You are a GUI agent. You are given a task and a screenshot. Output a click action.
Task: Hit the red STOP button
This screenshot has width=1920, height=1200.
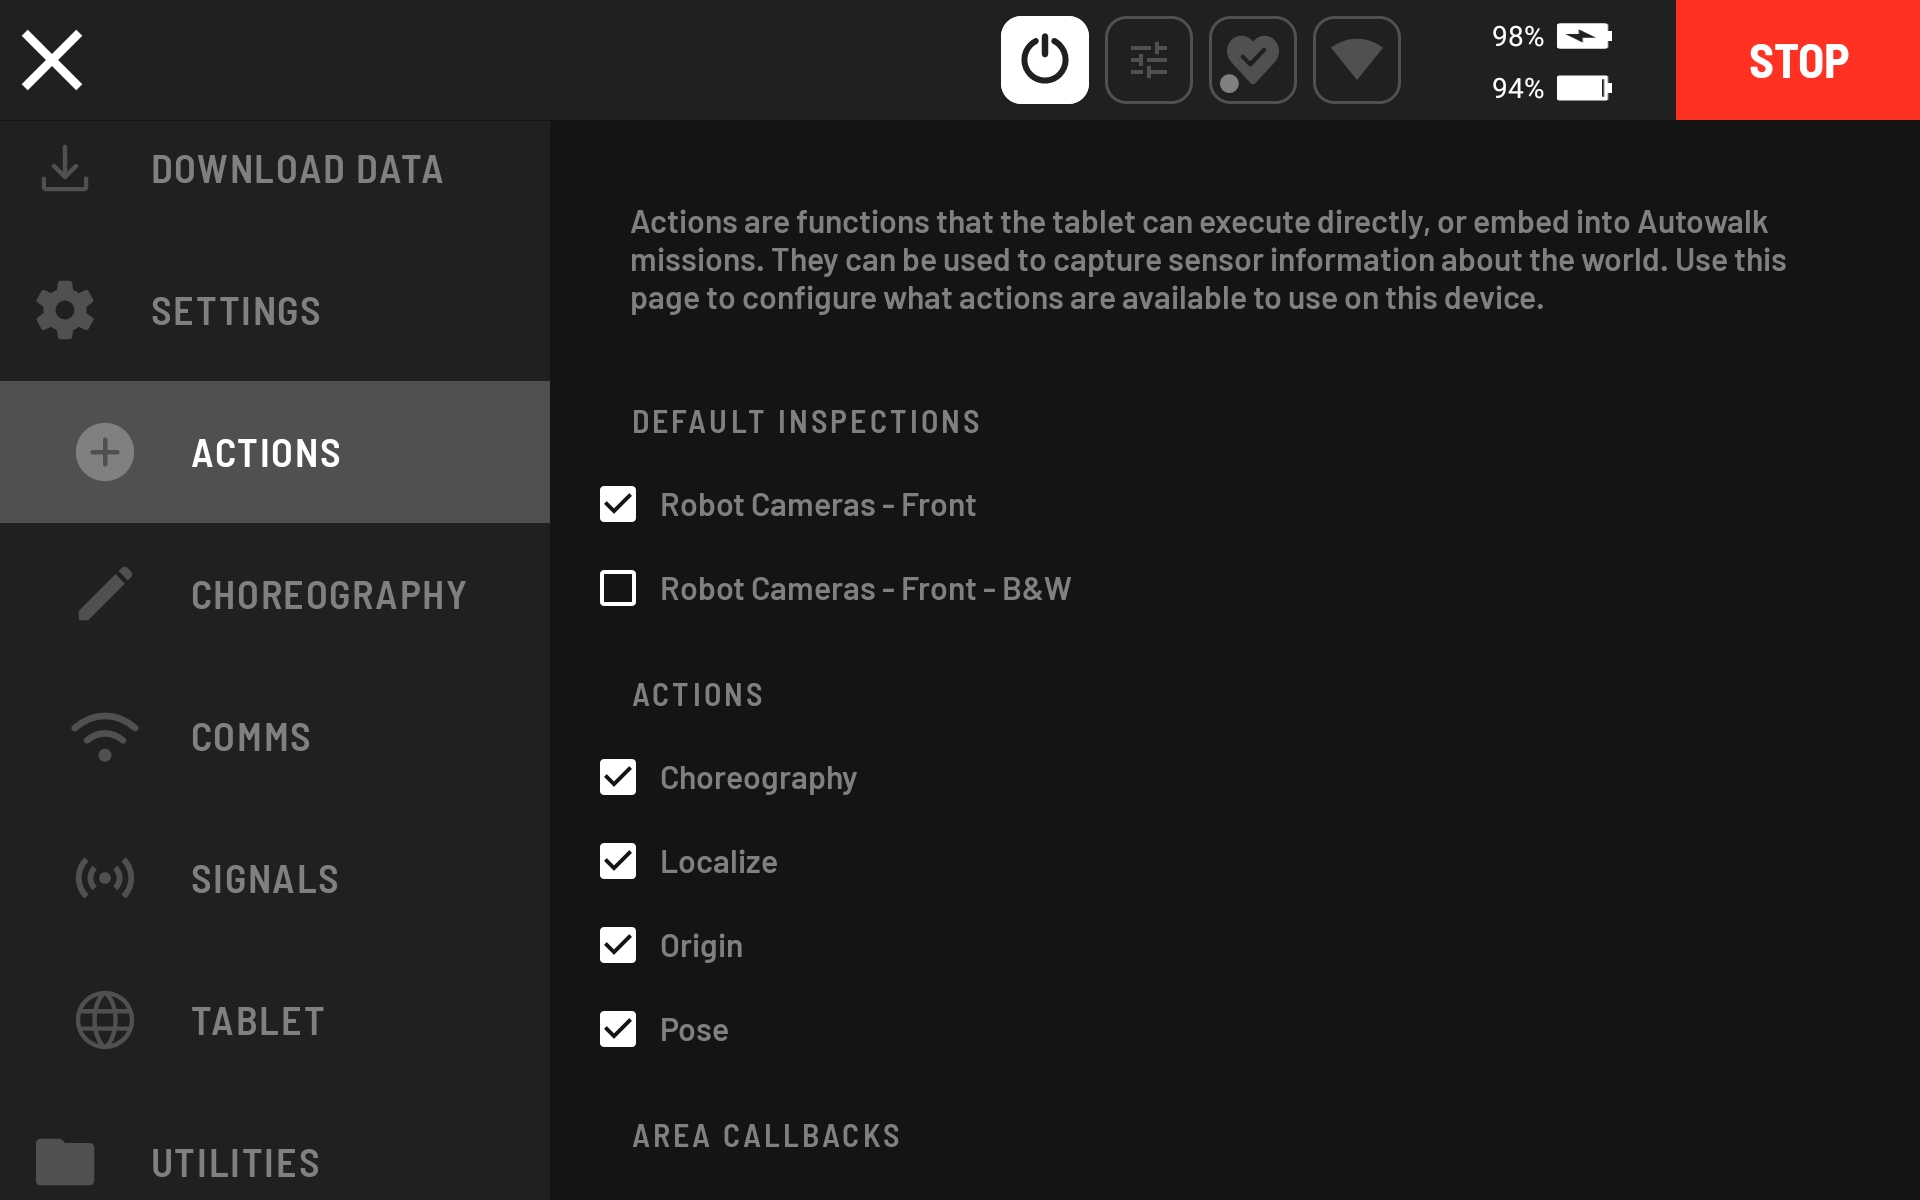[1797, 60]
